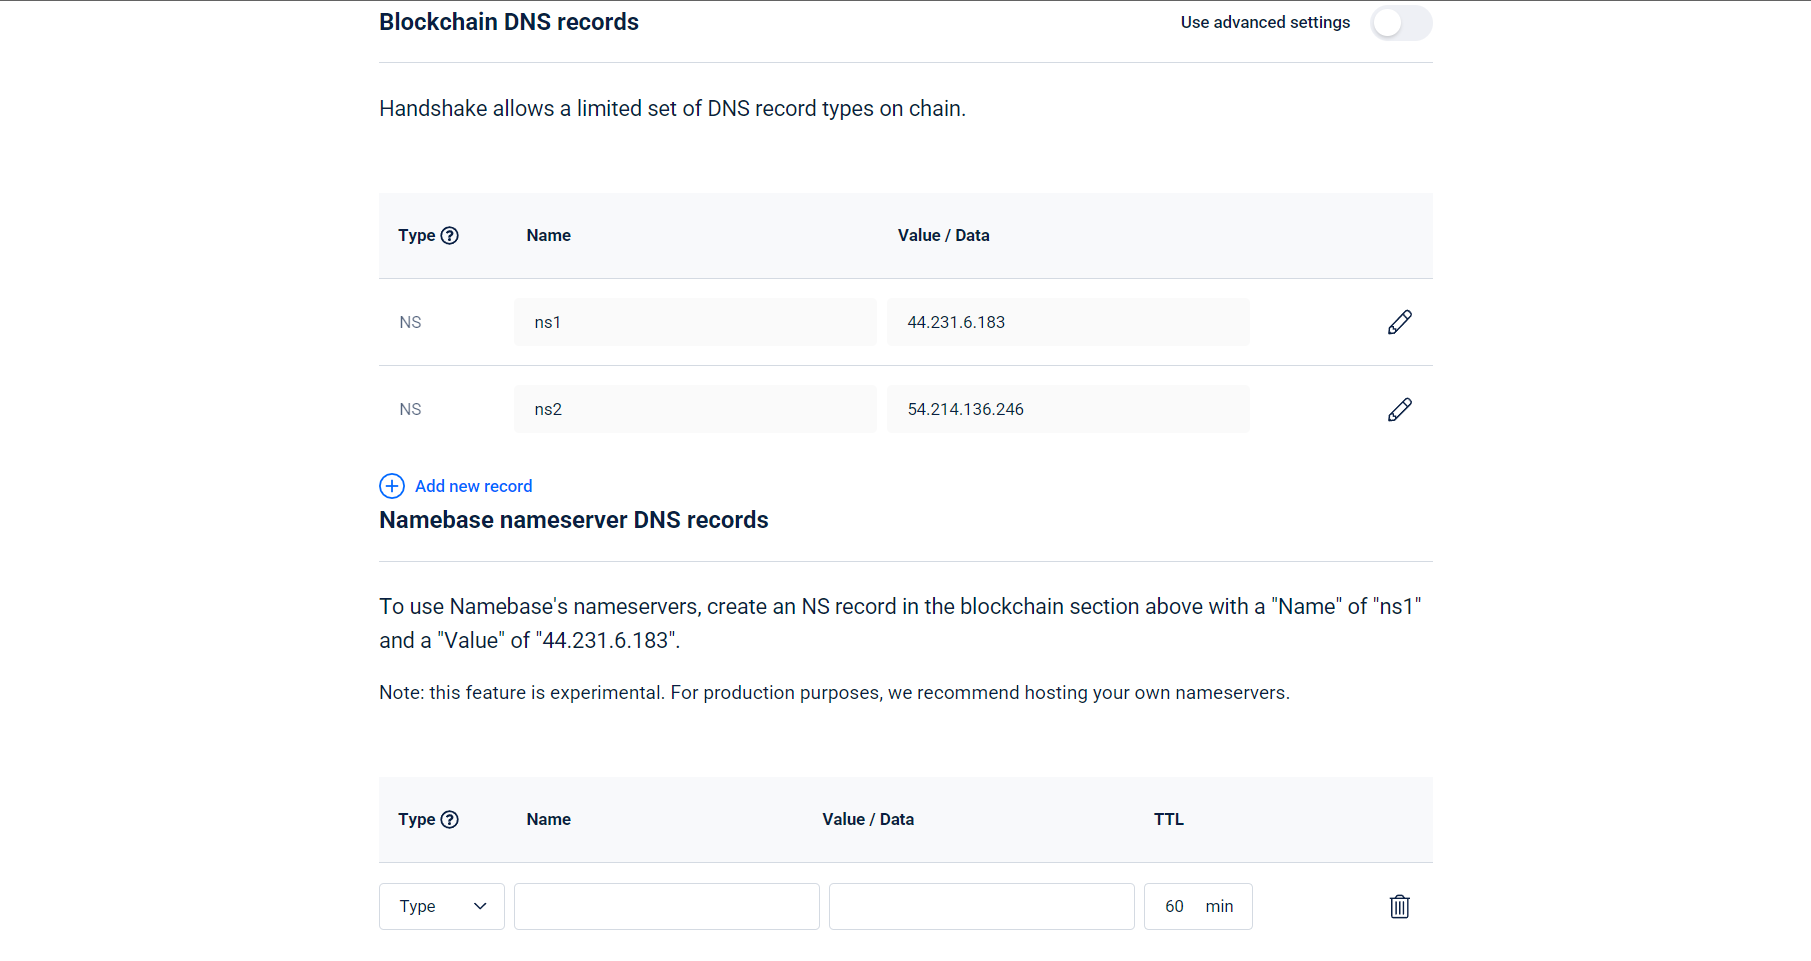This screenshot has width=1811, height=961.
Task: Edit the ns1 record with pencil icon
Action: tap(1399, 322)
